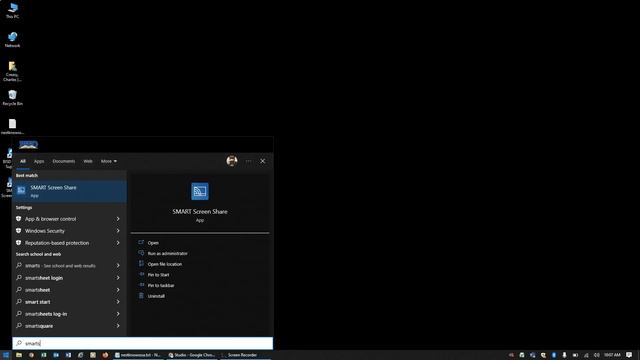
Task: Expand chevron beside smartsheet login
Action: pos(118,278)
